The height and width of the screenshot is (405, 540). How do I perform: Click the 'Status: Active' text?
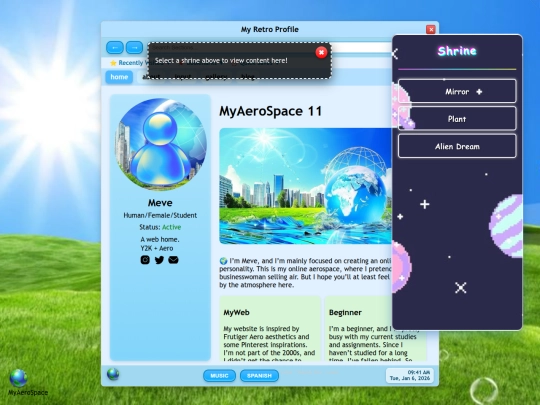click(160, 227)
